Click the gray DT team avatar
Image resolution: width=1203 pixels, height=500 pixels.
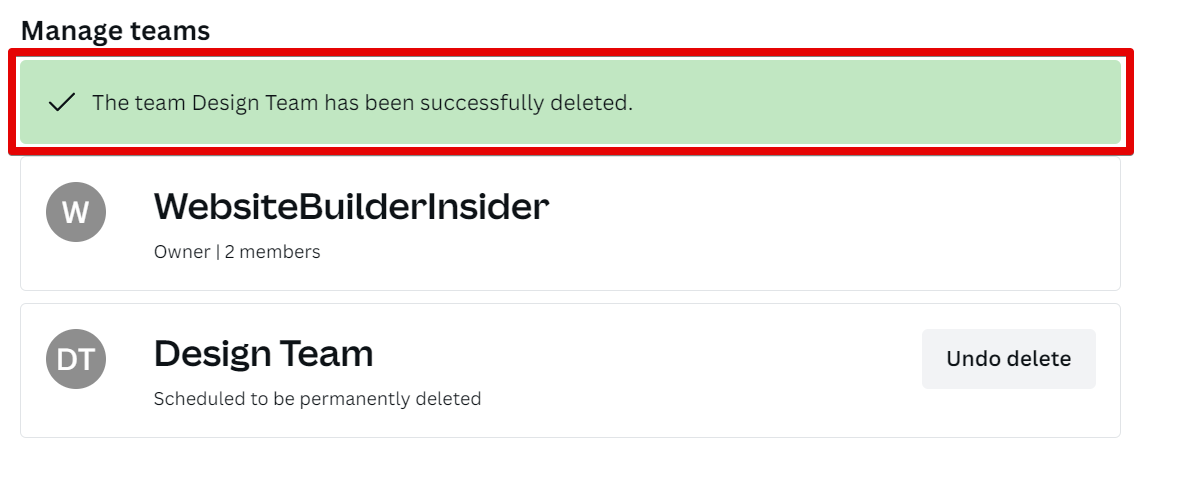(x=76, y=359)
